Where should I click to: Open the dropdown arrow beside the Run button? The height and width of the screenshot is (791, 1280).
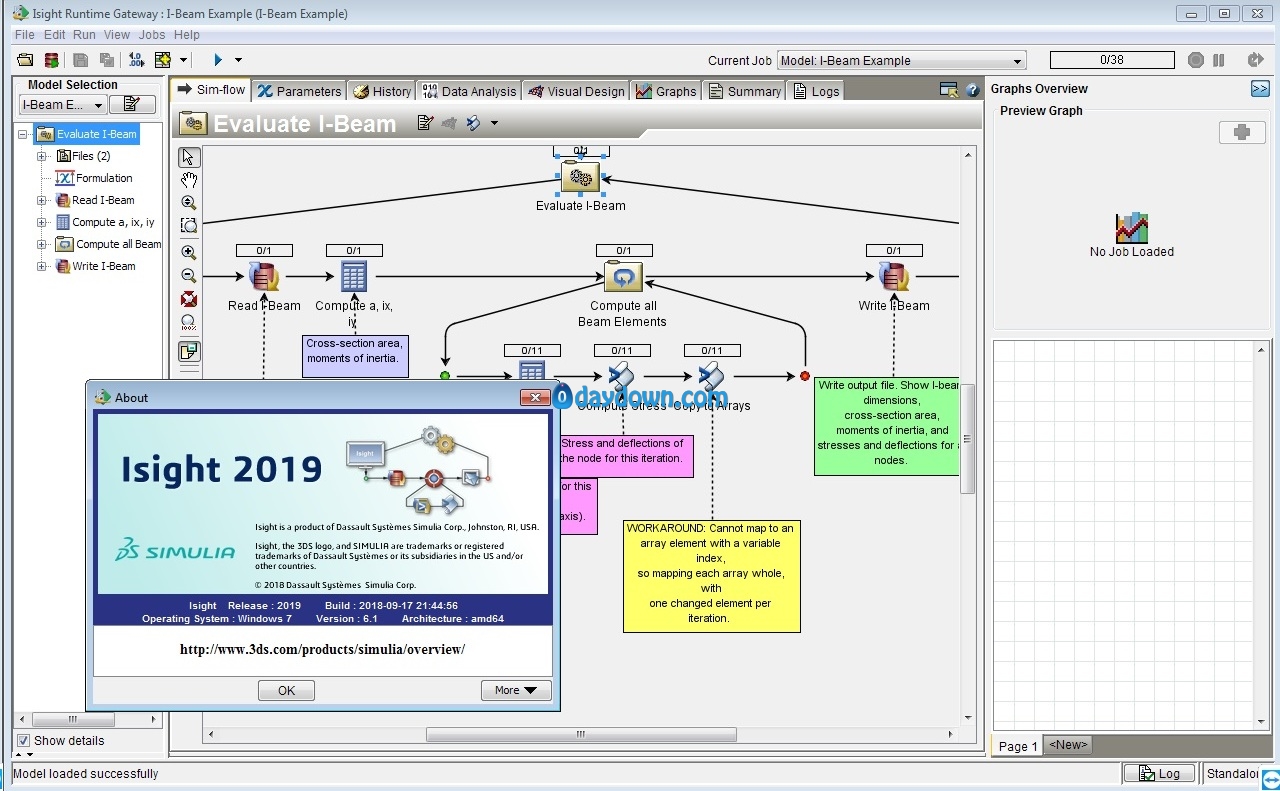[x=238, y=60]
